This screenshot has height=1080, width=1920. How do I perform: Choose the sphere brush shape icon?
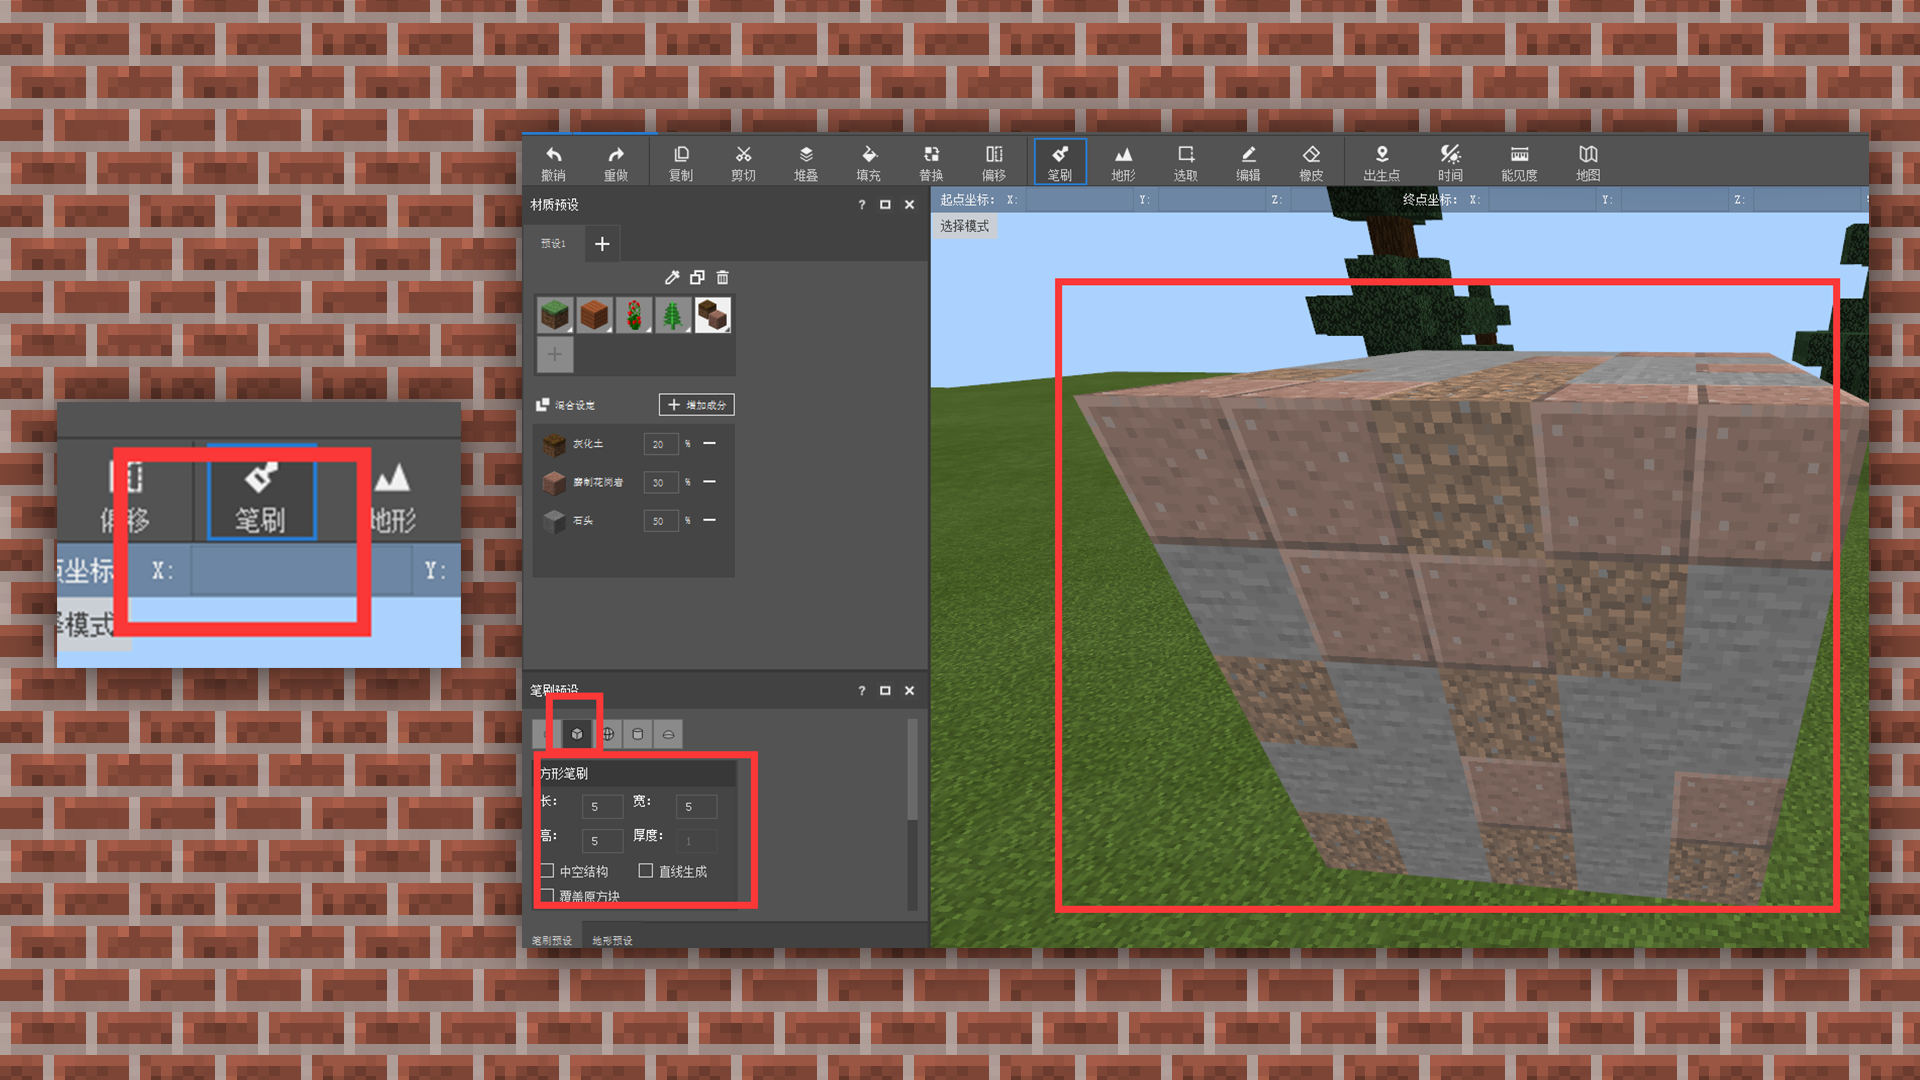click(608, 734)
